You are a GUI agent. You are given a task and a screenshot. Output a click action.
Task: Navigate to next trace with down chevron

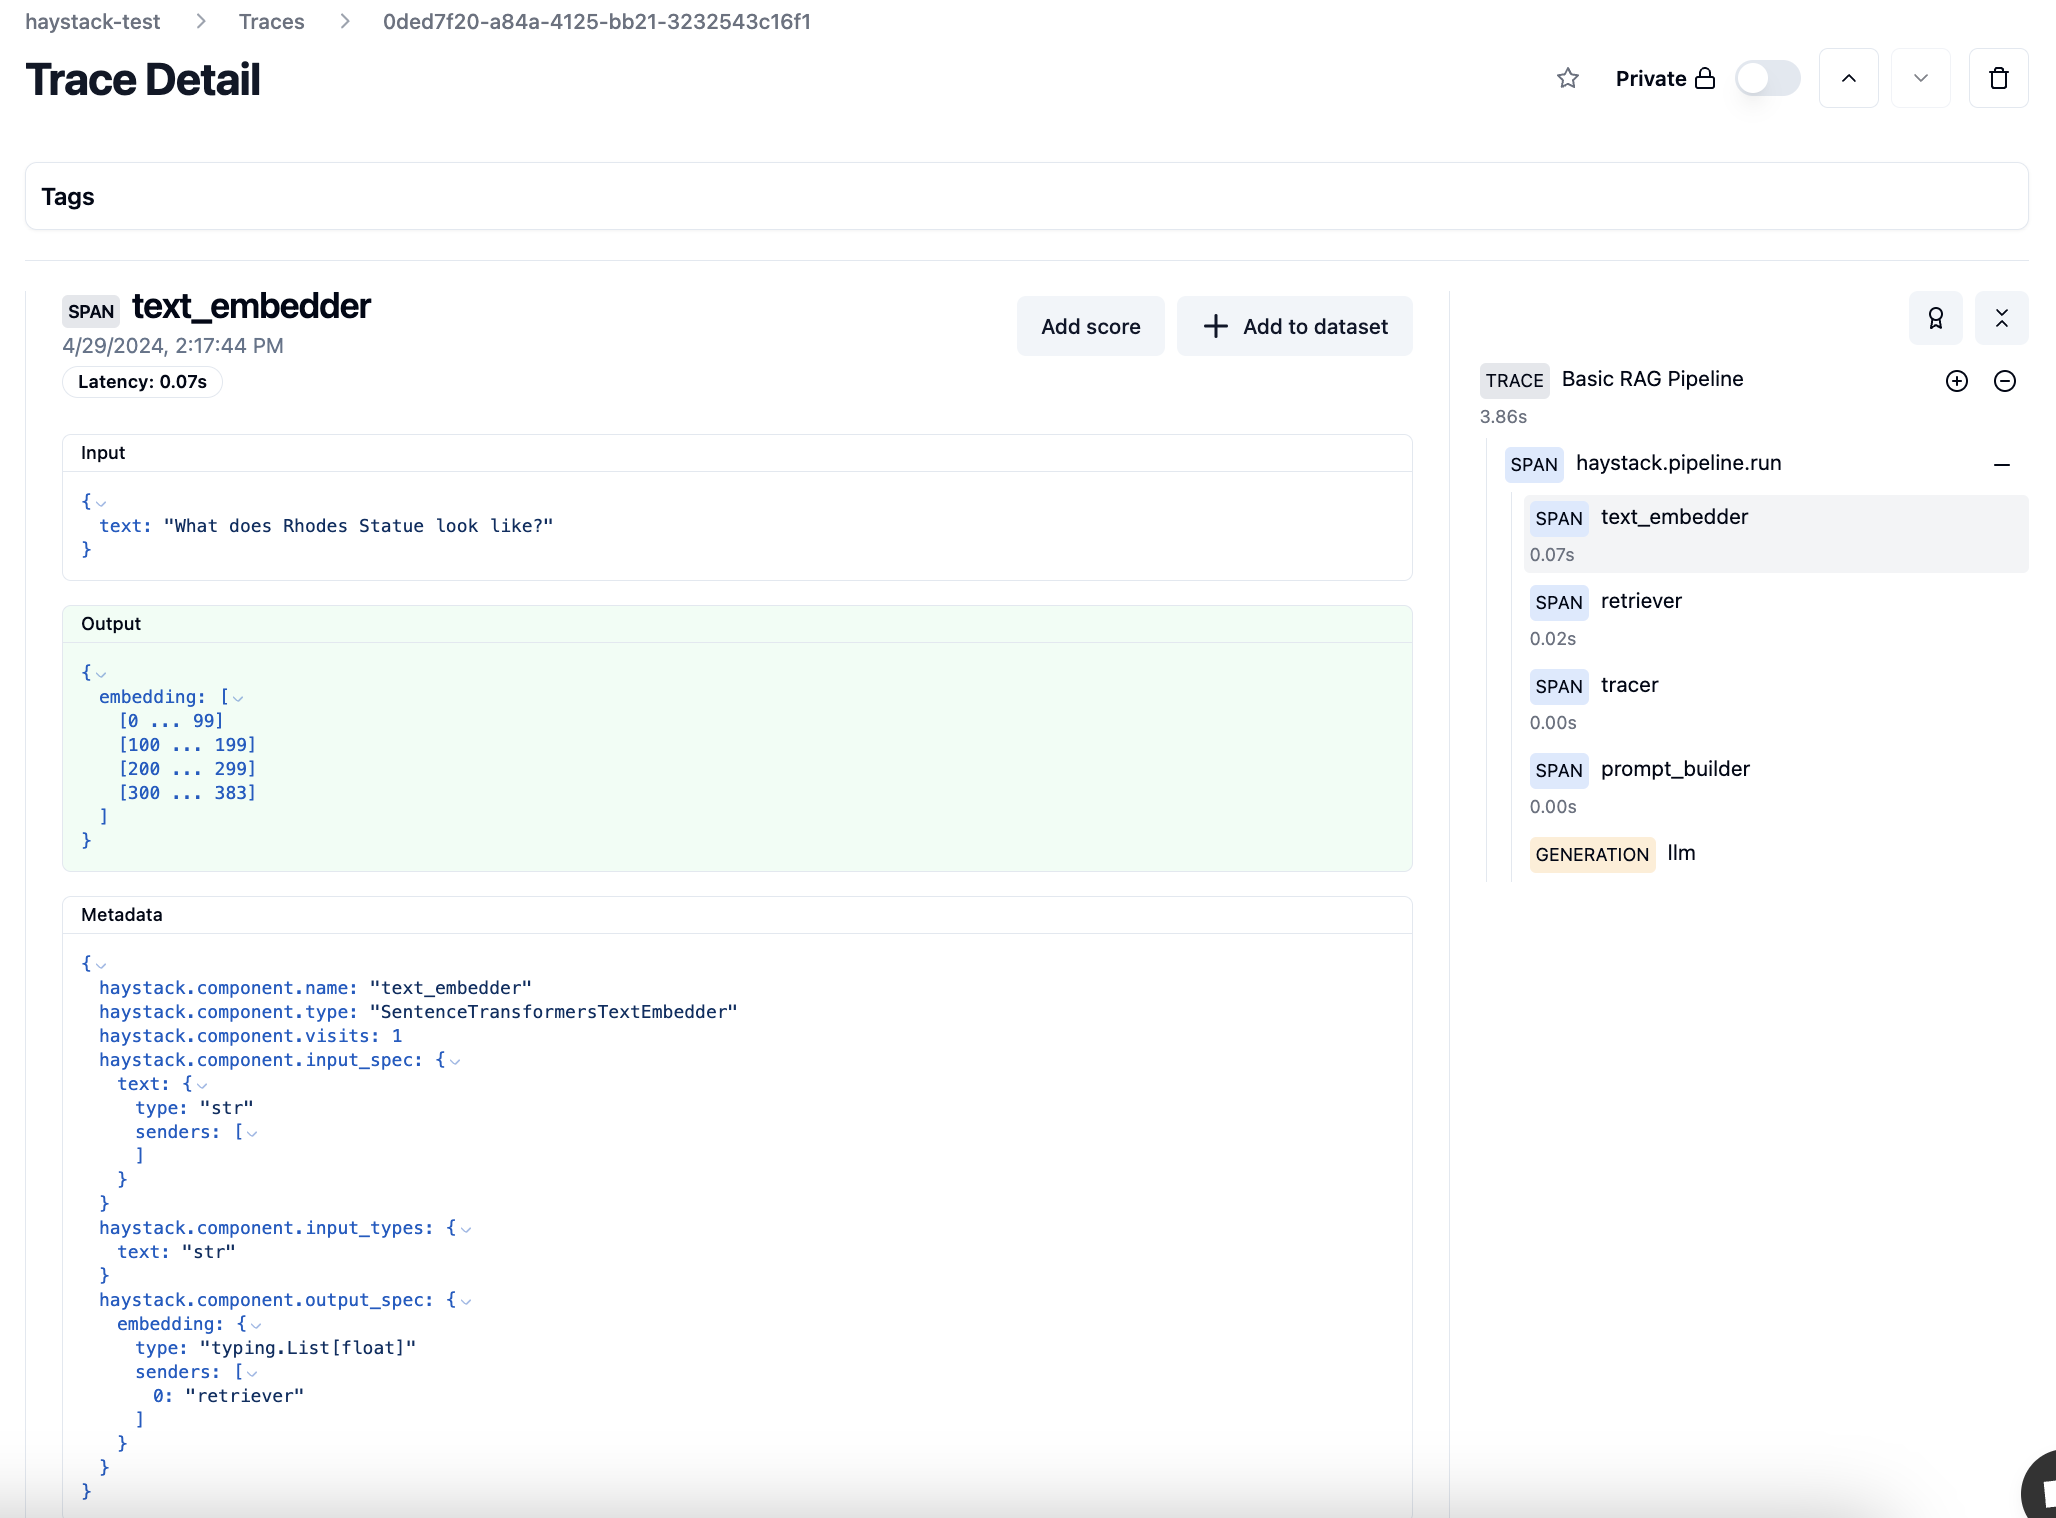coord(1920,78)
